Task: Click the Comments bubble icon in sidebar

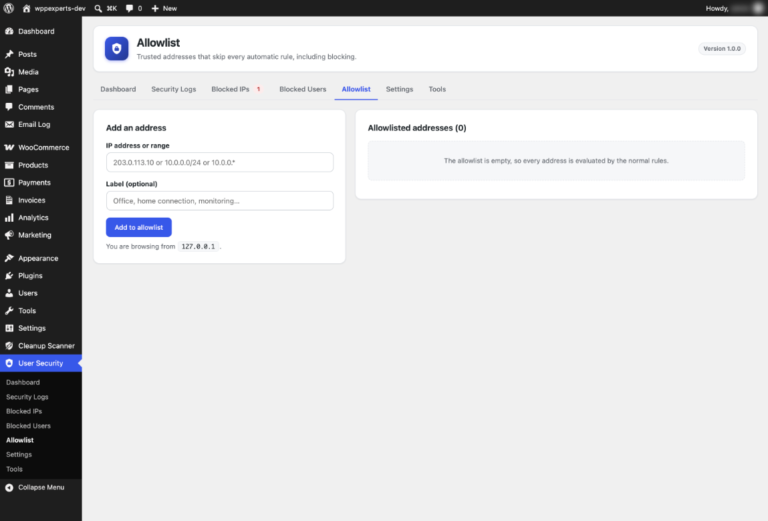Action: 9,107
